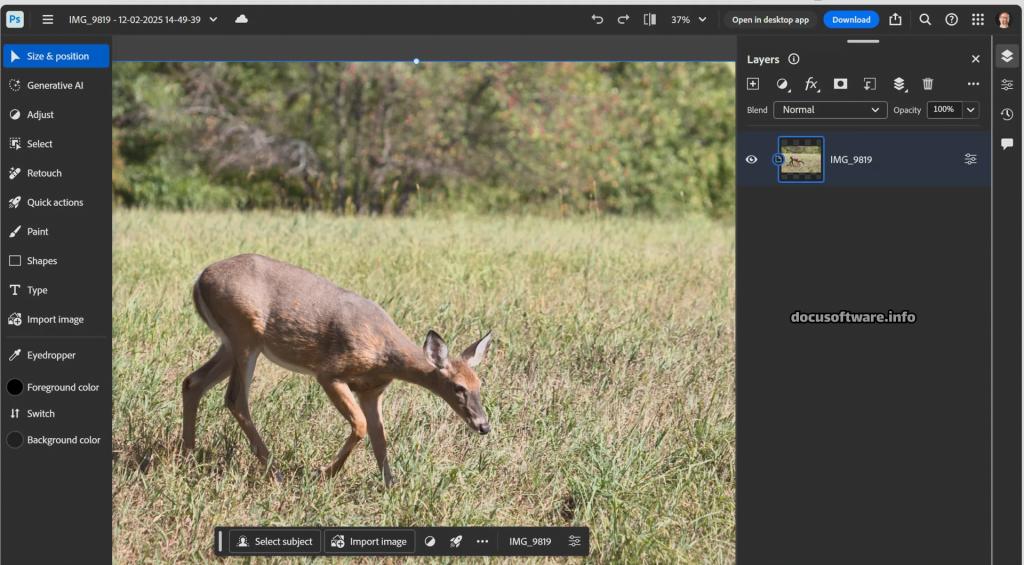This screenshot has height=565, width=1024.
Task: Click adjustment circle icon in contextual bar
Action: coord(430,541)
